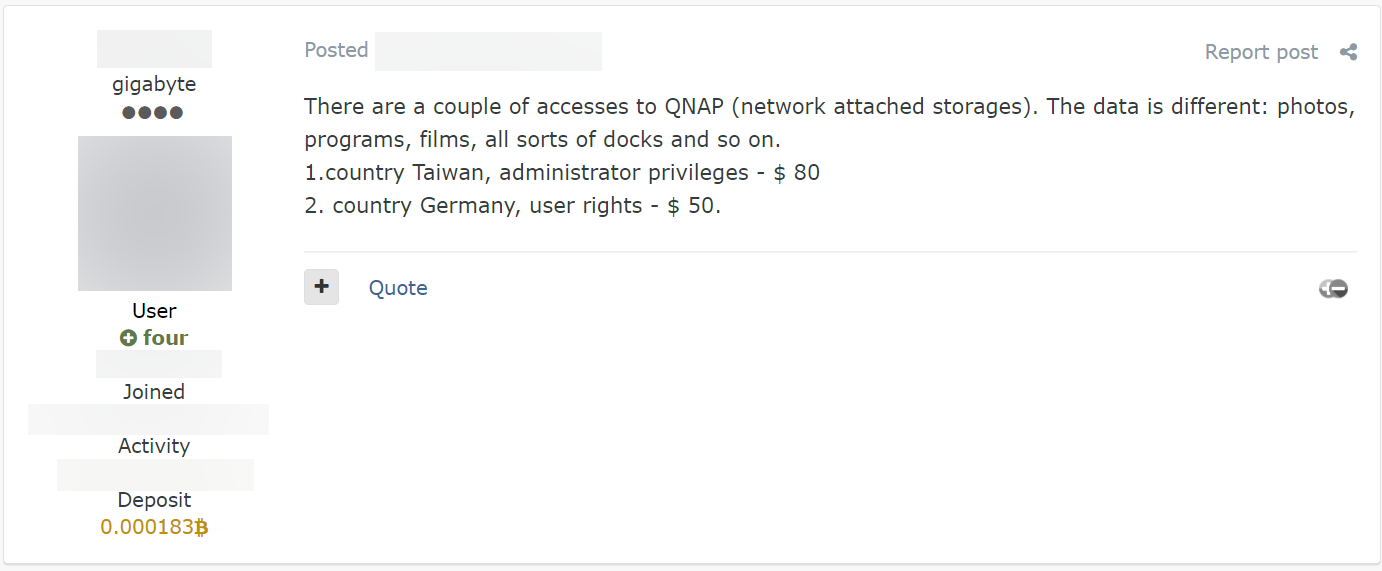Click the "User" group label
Screen dimensions: 1382x571
154,311
